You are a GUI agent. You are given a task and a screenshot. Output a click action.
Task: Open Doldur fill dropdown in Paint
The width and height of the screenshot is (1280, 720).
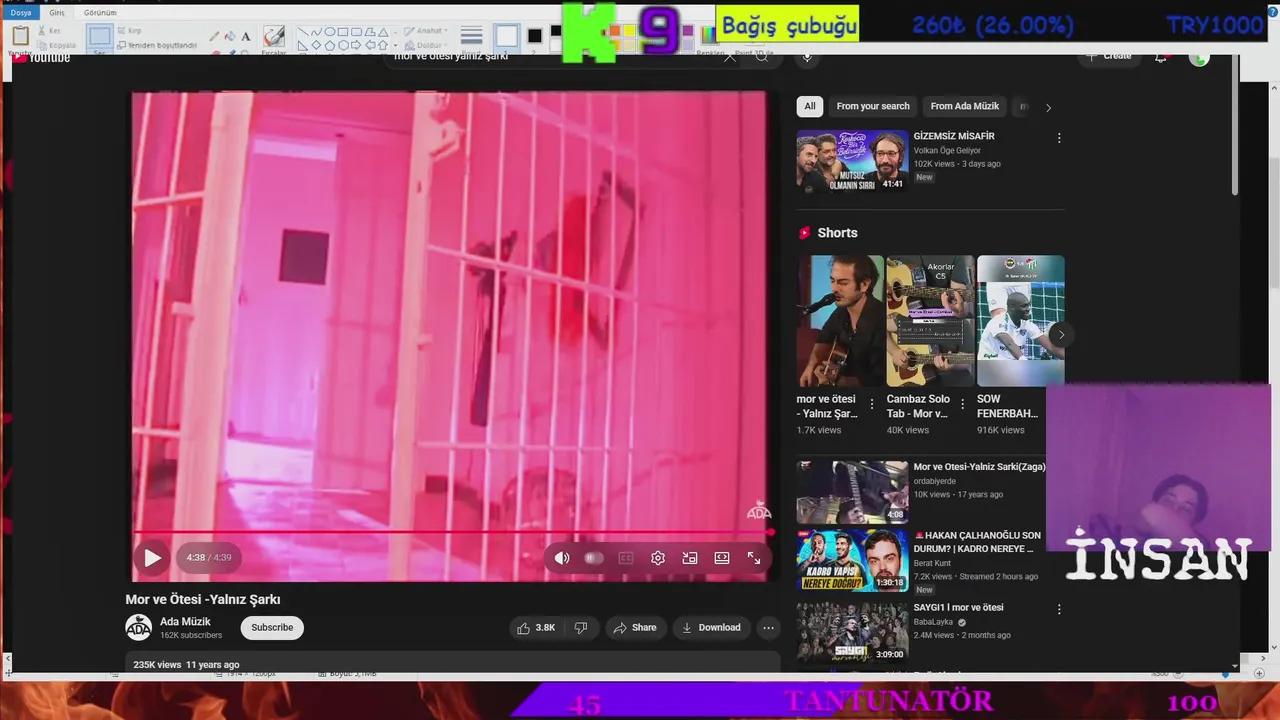(x=426, y=45)
